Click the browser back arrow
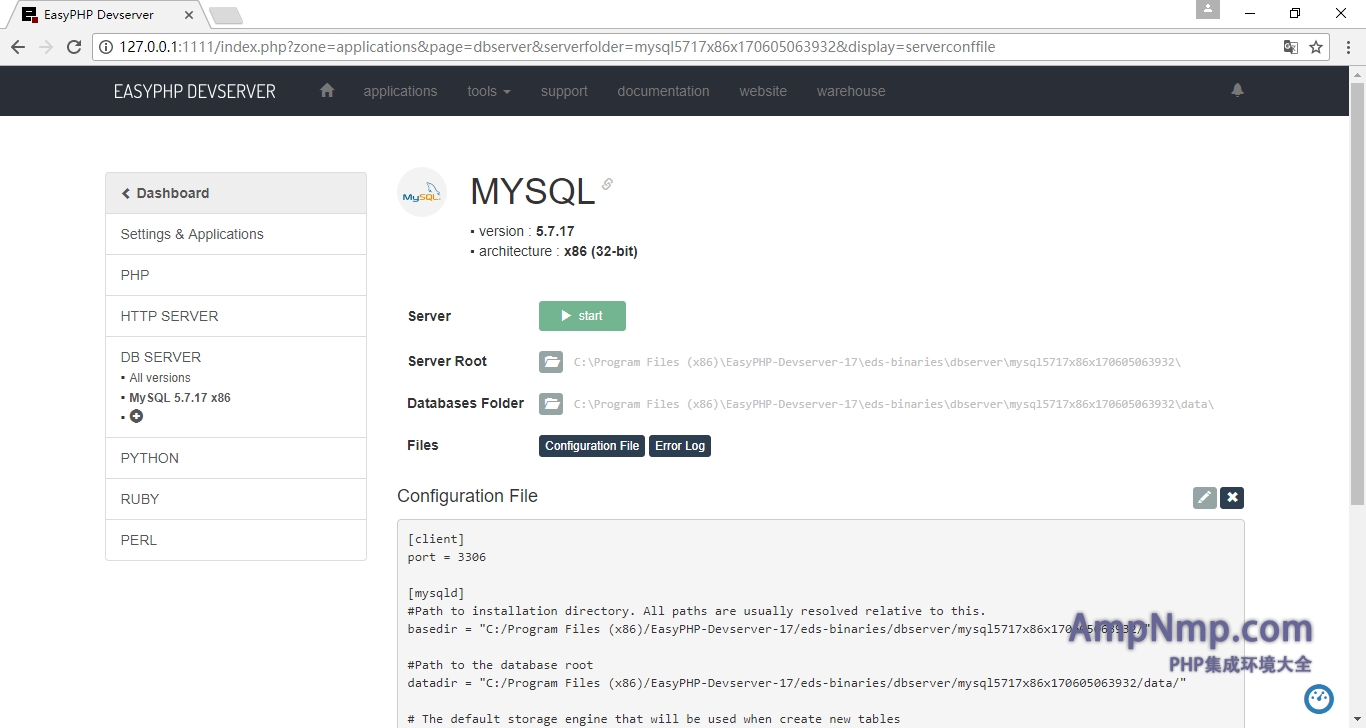 (18, 47)
